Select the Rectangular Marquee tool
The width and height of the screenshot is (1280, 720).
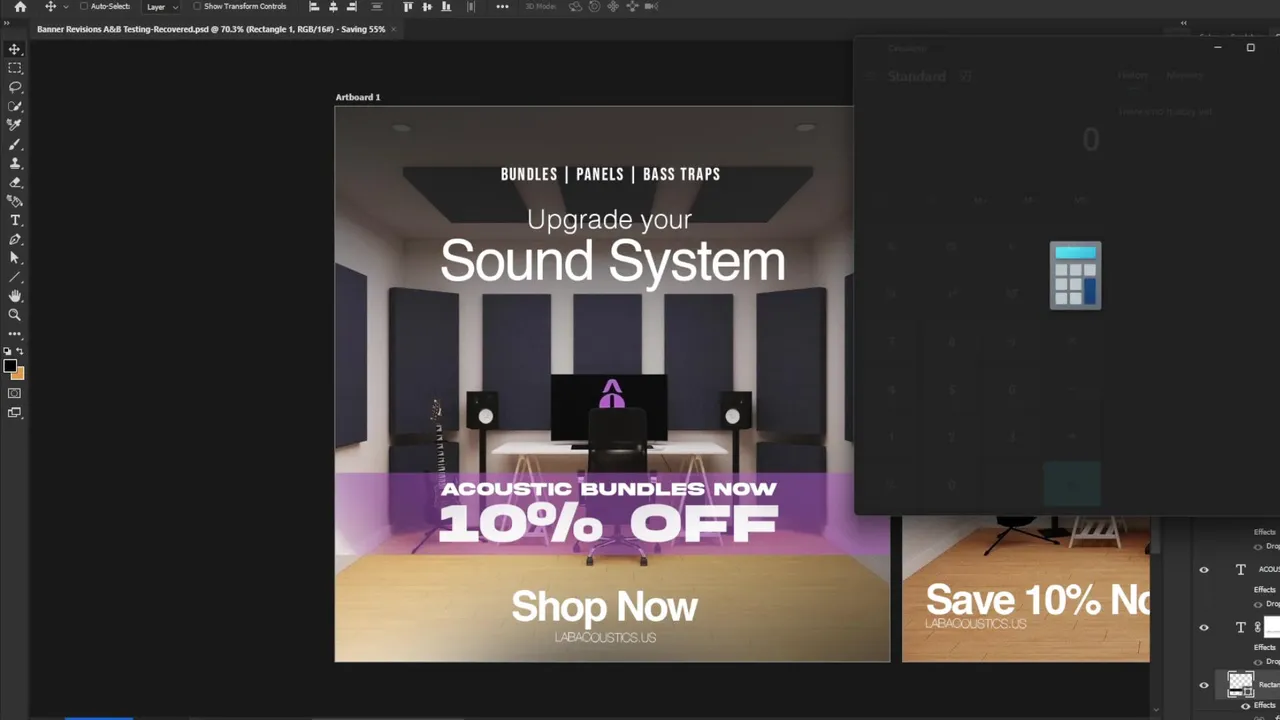(14, 68)
